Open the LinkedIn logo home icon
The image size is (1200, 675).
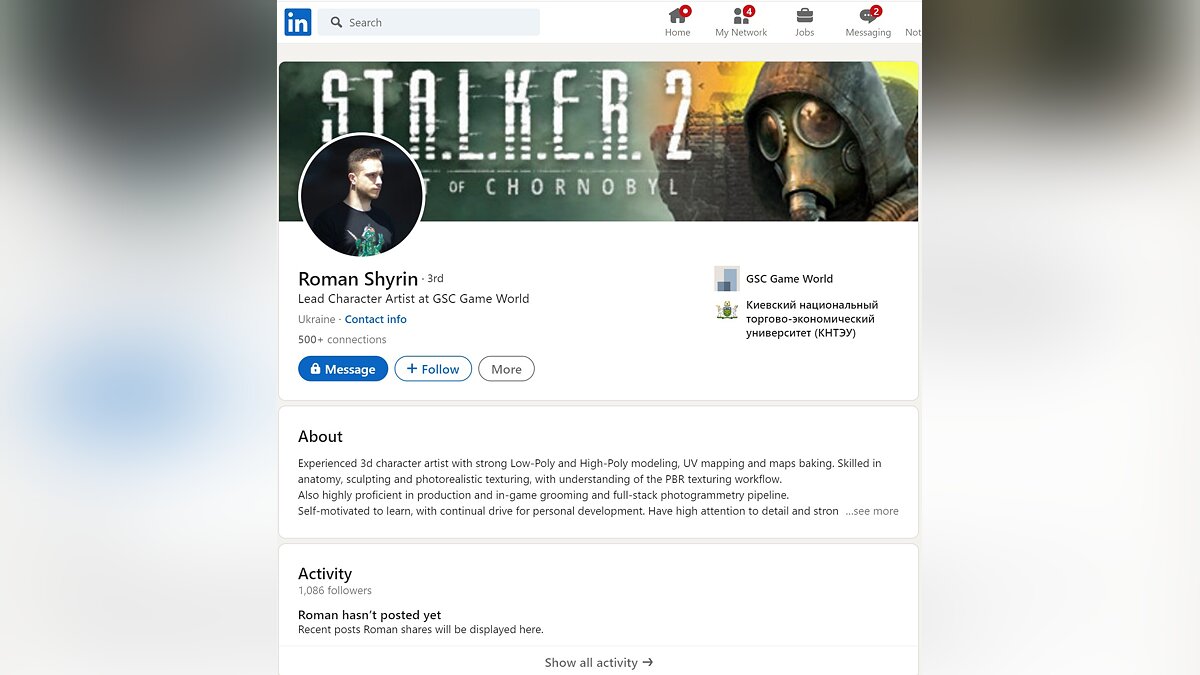(298, 22)
